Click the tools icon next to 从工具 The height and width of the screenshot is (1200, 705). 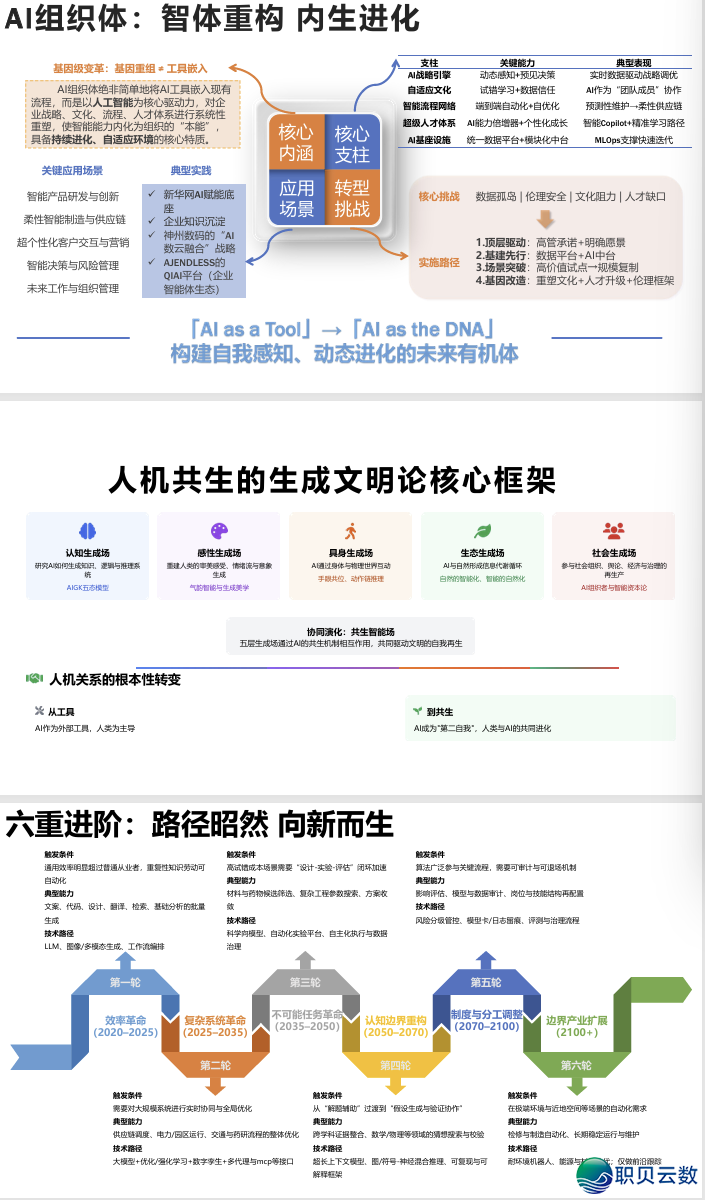click(x=39, y=711)
